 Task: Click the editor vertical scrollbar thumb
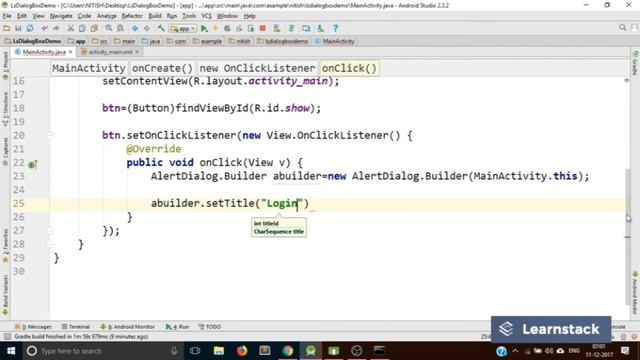pyautogui.click(x=628, y=237)
